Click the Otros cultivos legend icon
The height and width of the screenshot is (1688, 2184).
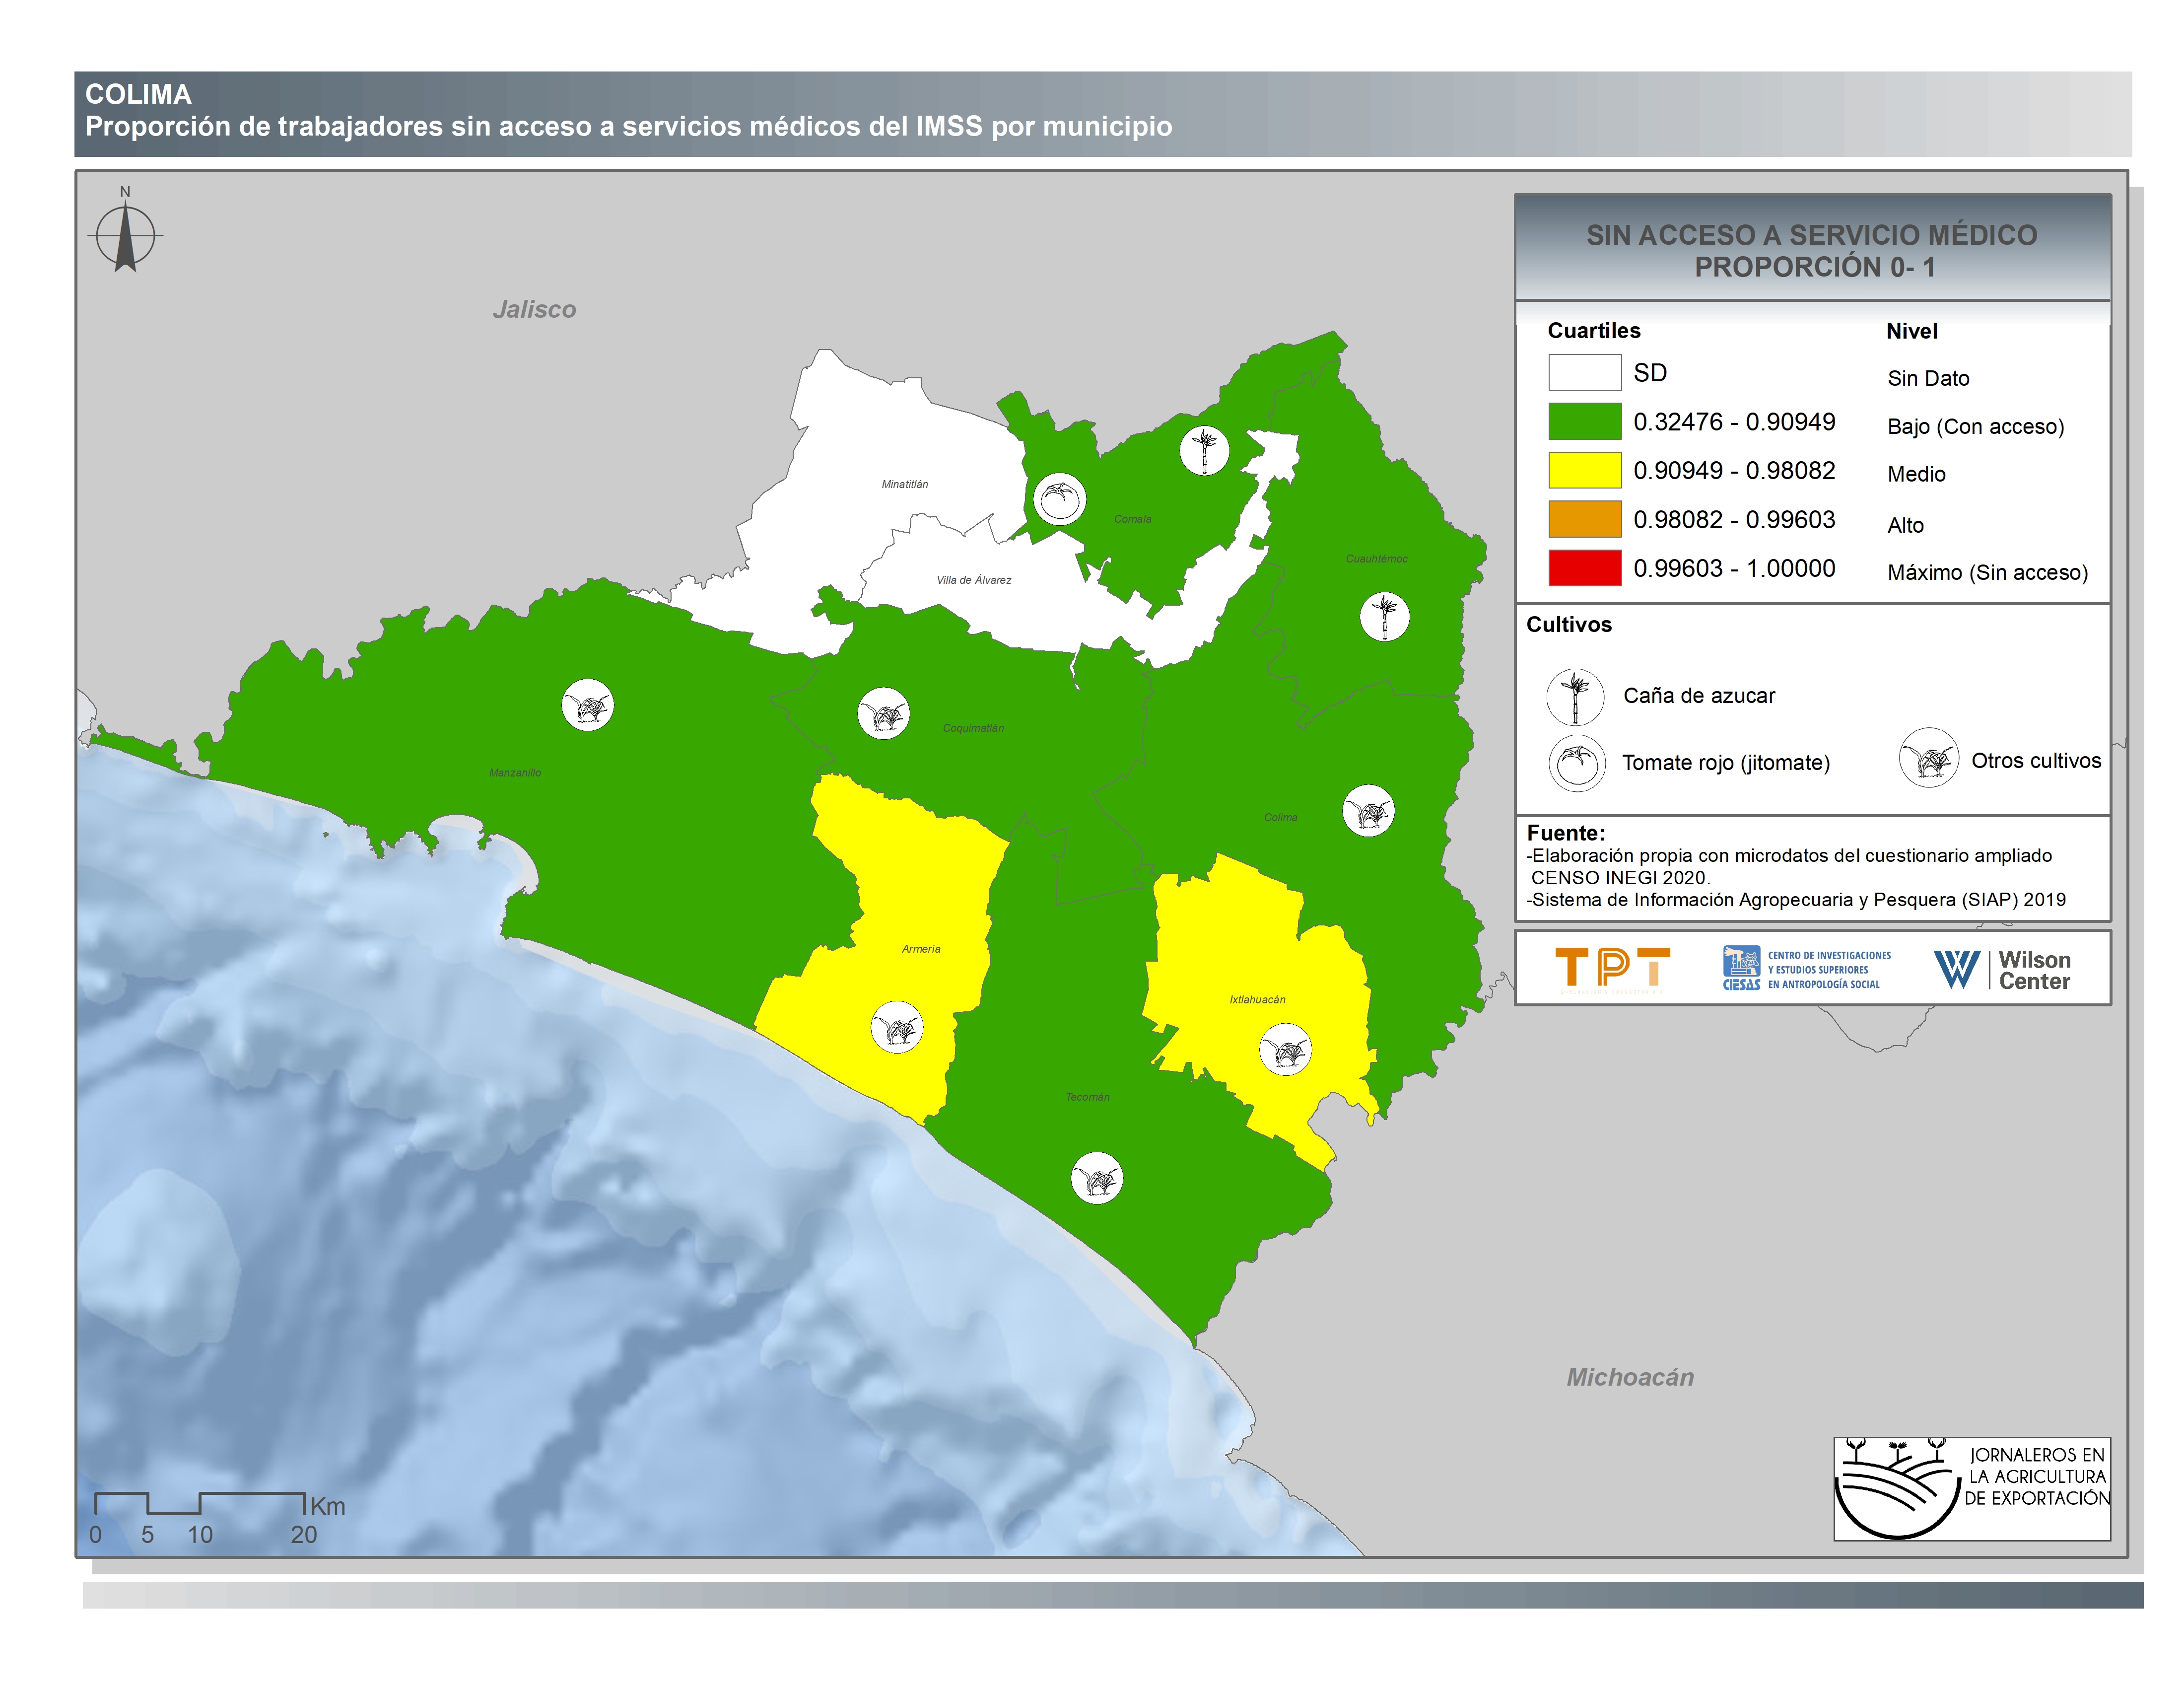1928,759
